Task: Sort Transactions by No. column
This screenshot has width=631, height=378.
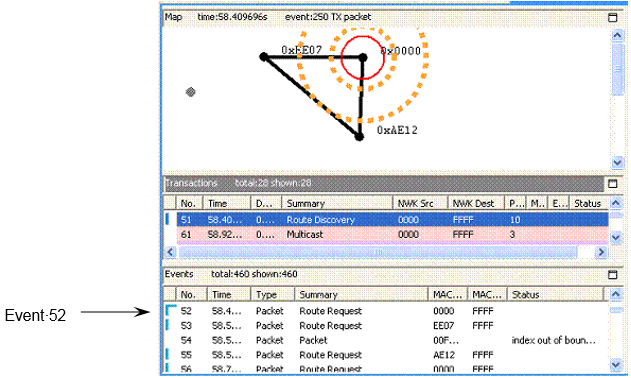Action: click(189, 203)
